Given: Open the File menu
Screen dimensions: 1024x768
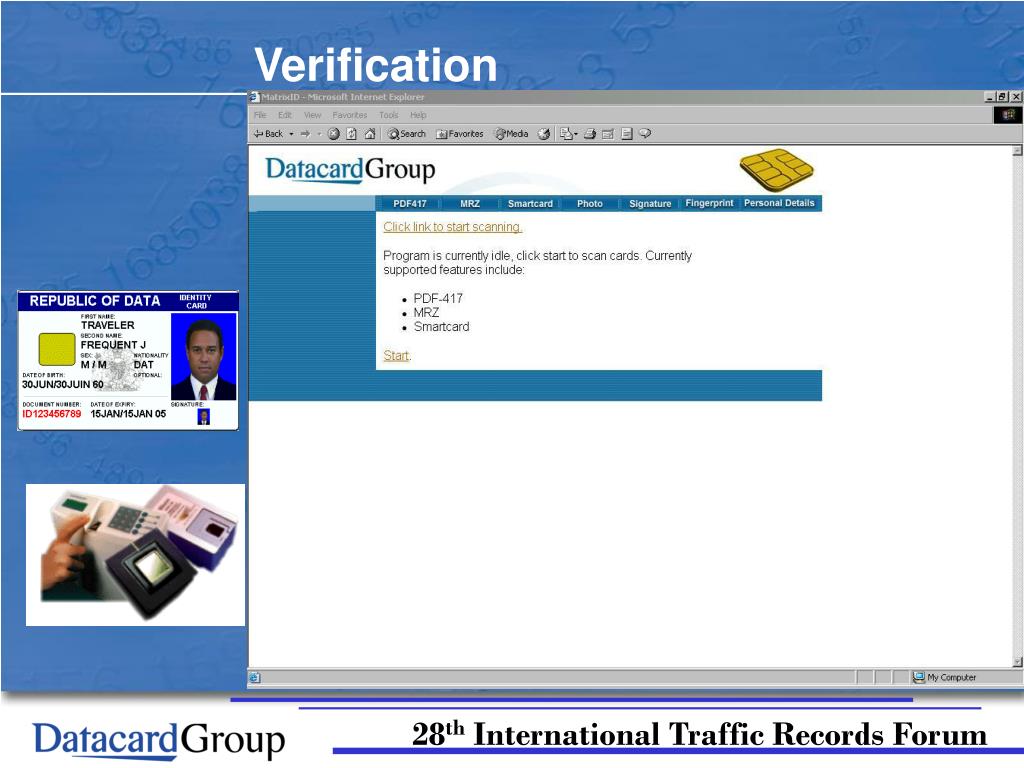Looking at the screenshot, I should [x=260, y=115].
